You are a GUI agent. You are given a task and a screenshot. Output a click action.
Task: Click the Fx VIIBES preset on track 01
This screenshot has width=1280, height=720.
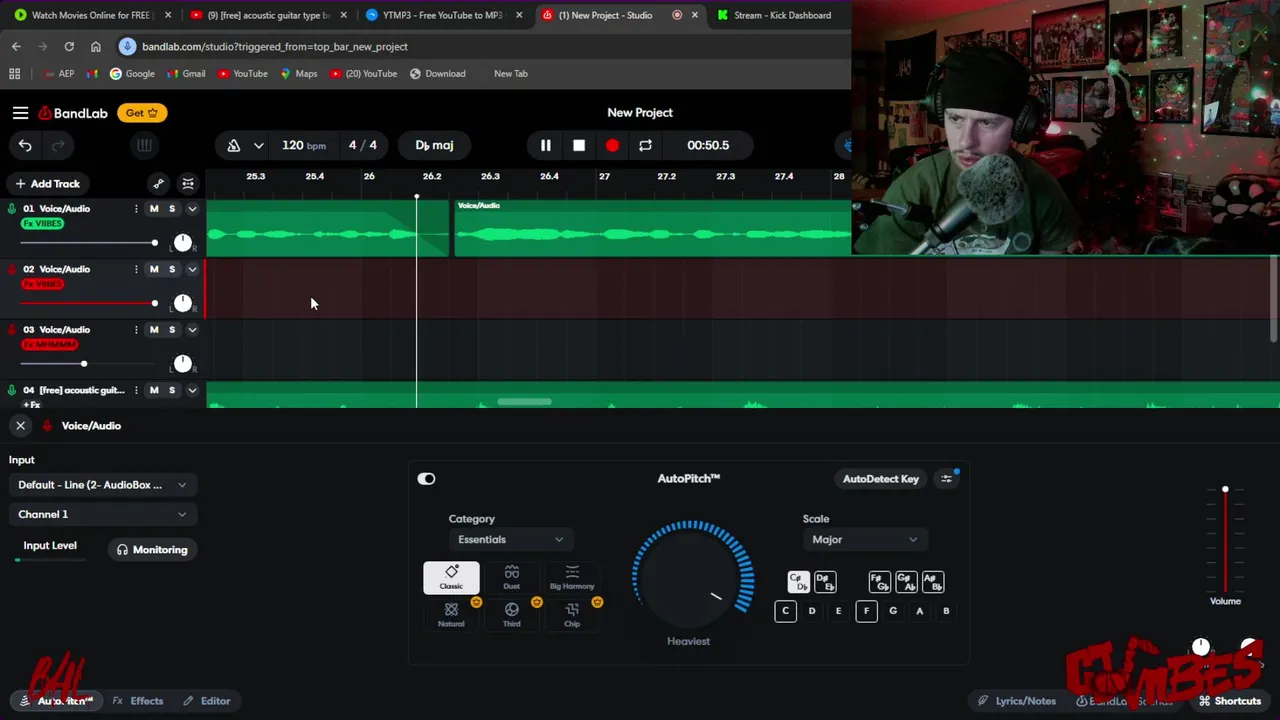point(43,224)
